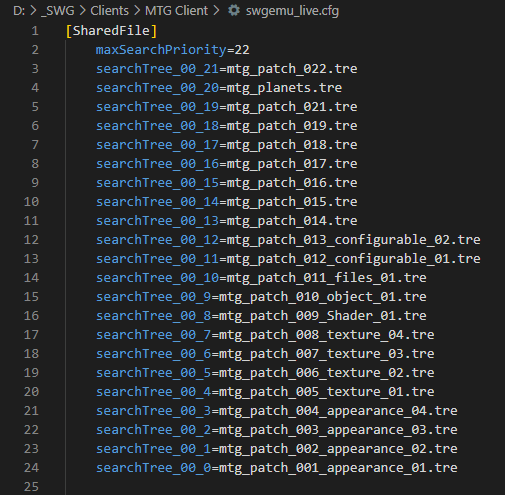Click the searchTree_00_6 key
505x495 pixels.
pyautogui.click(x=154, y=354)
